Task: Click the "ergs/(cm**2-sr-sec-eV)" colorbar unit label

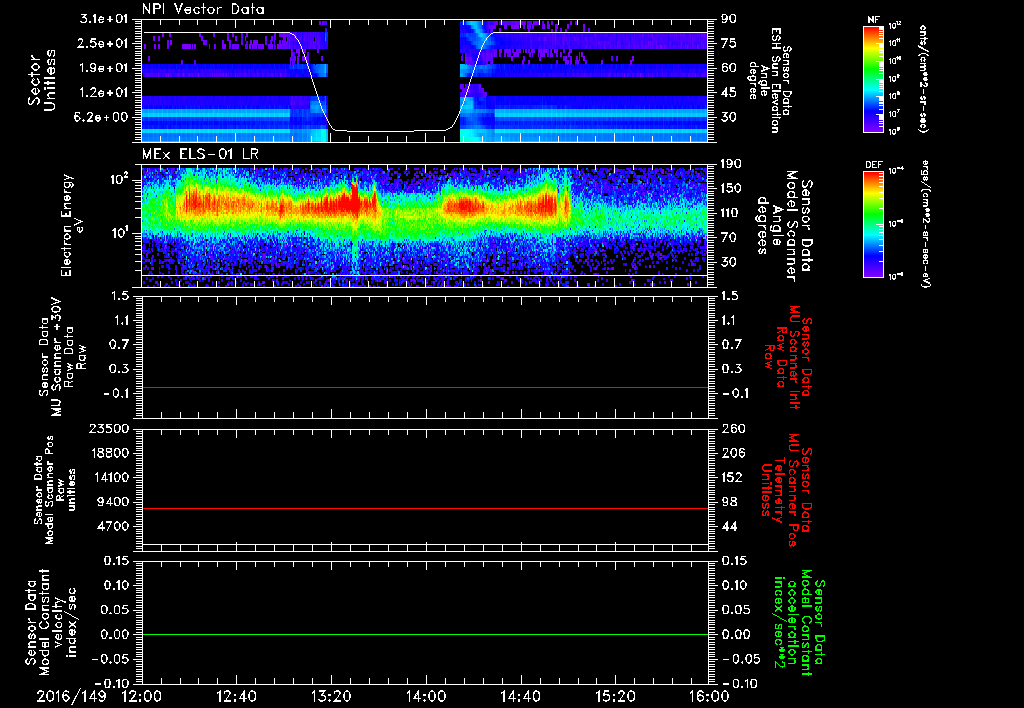Action: tap(926, 223)
